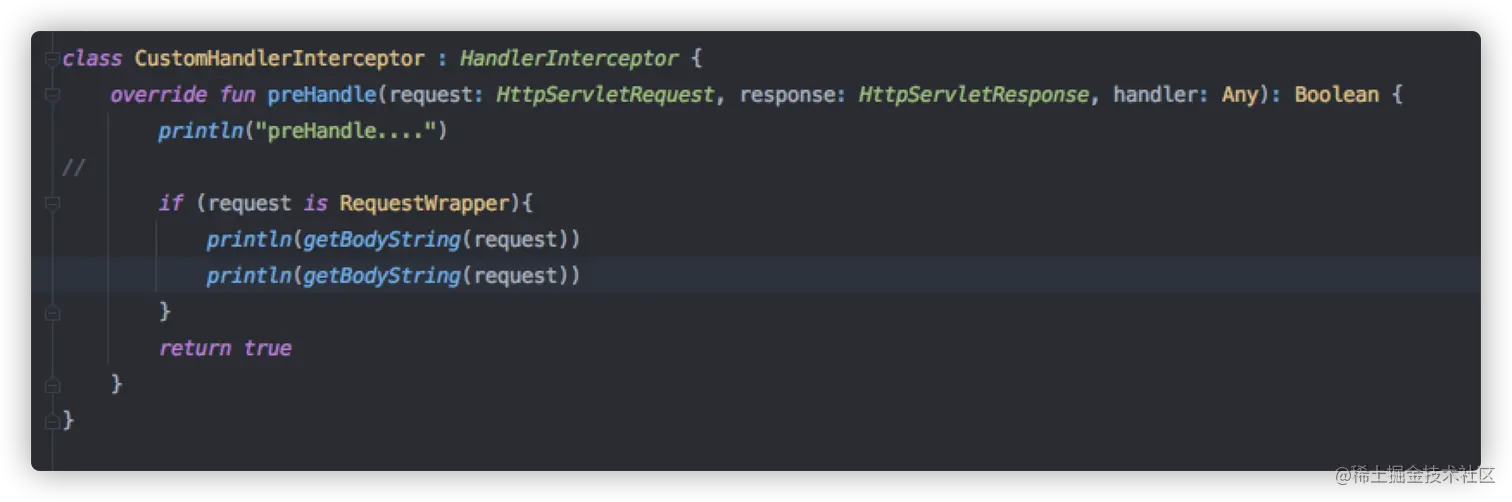Place cursor on the return true statement
Viewport: 1512px width, 502px height.
(x=225, y=348)
